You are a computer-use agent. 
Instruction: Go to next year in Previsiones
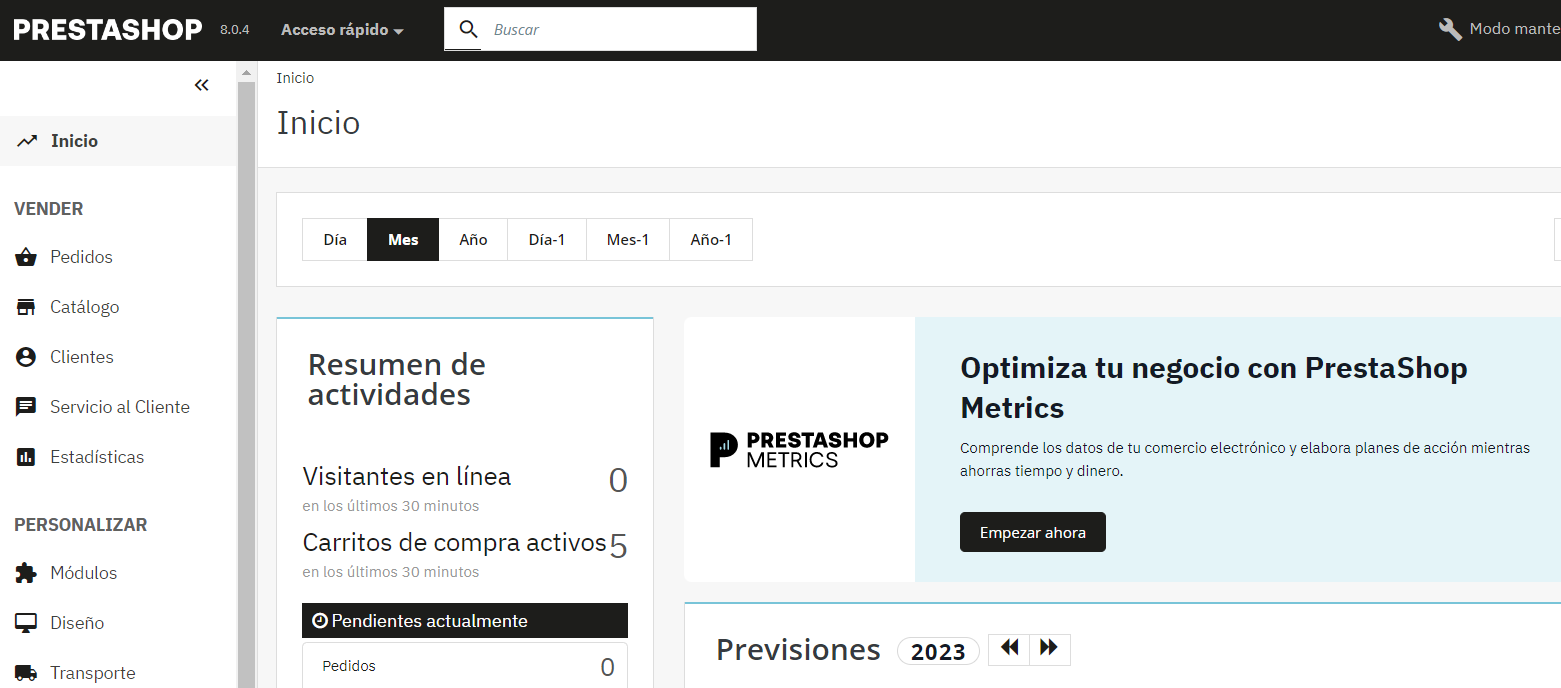(x=1049, y=649)
